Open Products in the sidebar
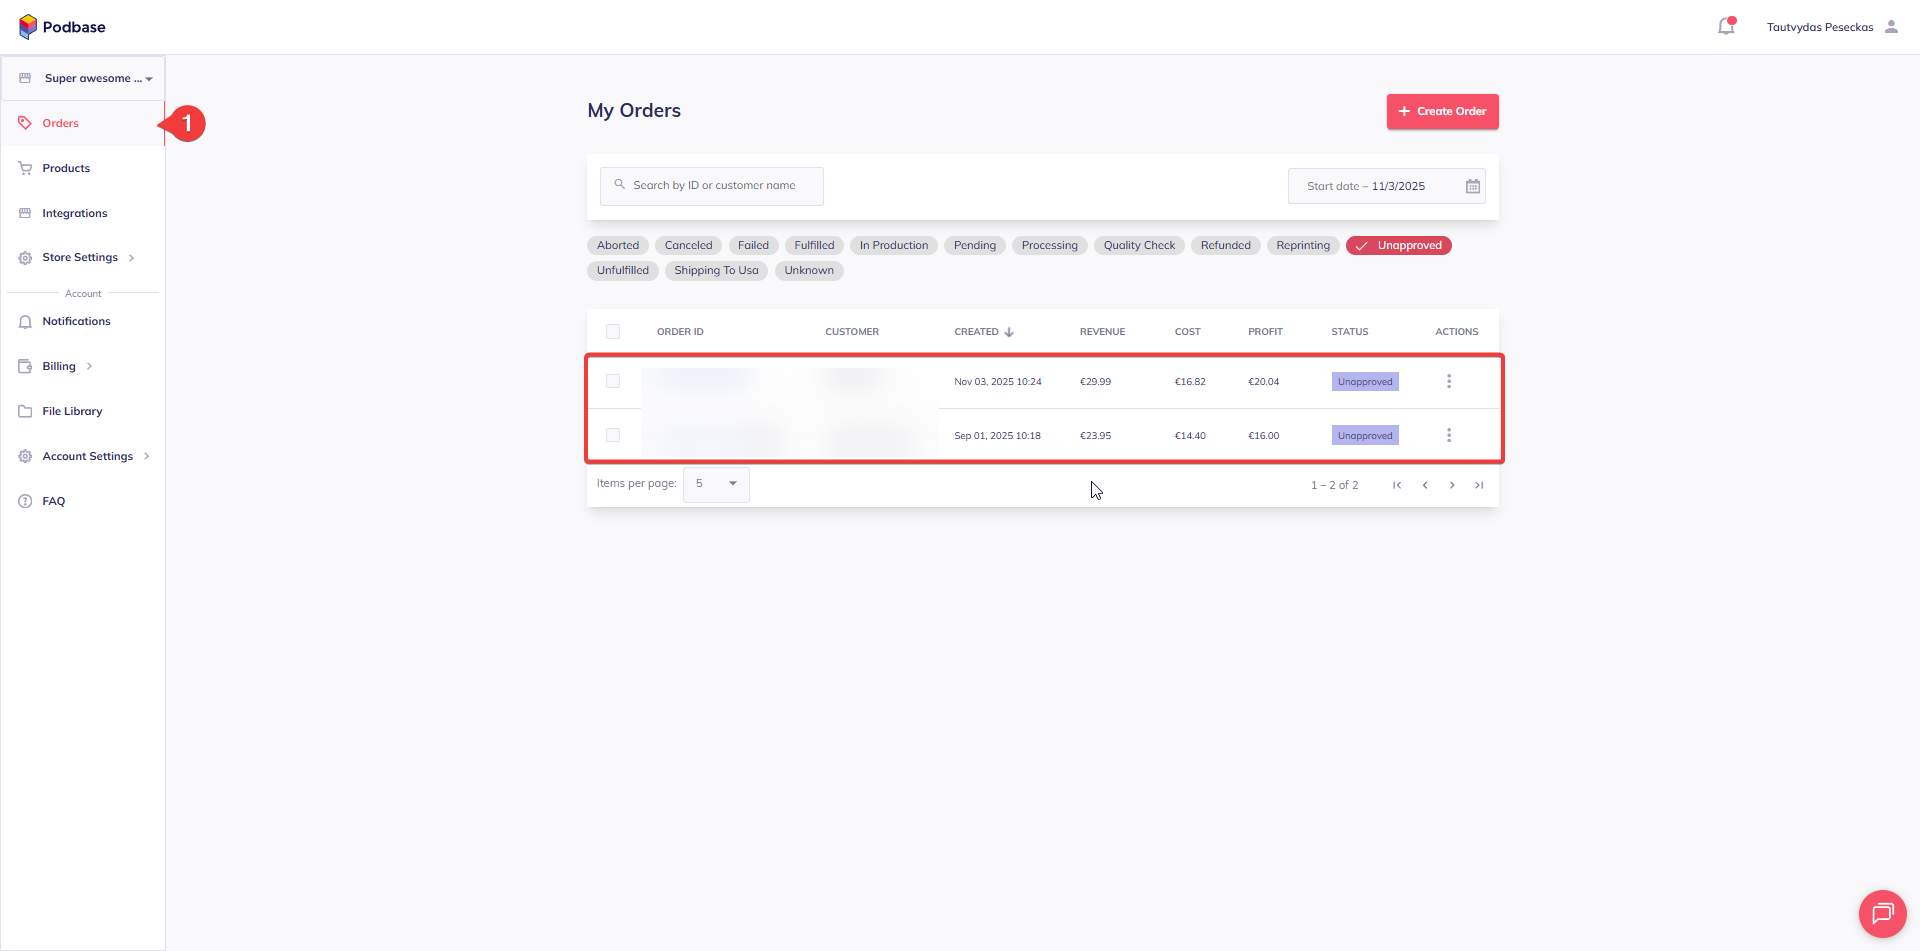Viewport: 1920px width, 951px height. [66, 168]
